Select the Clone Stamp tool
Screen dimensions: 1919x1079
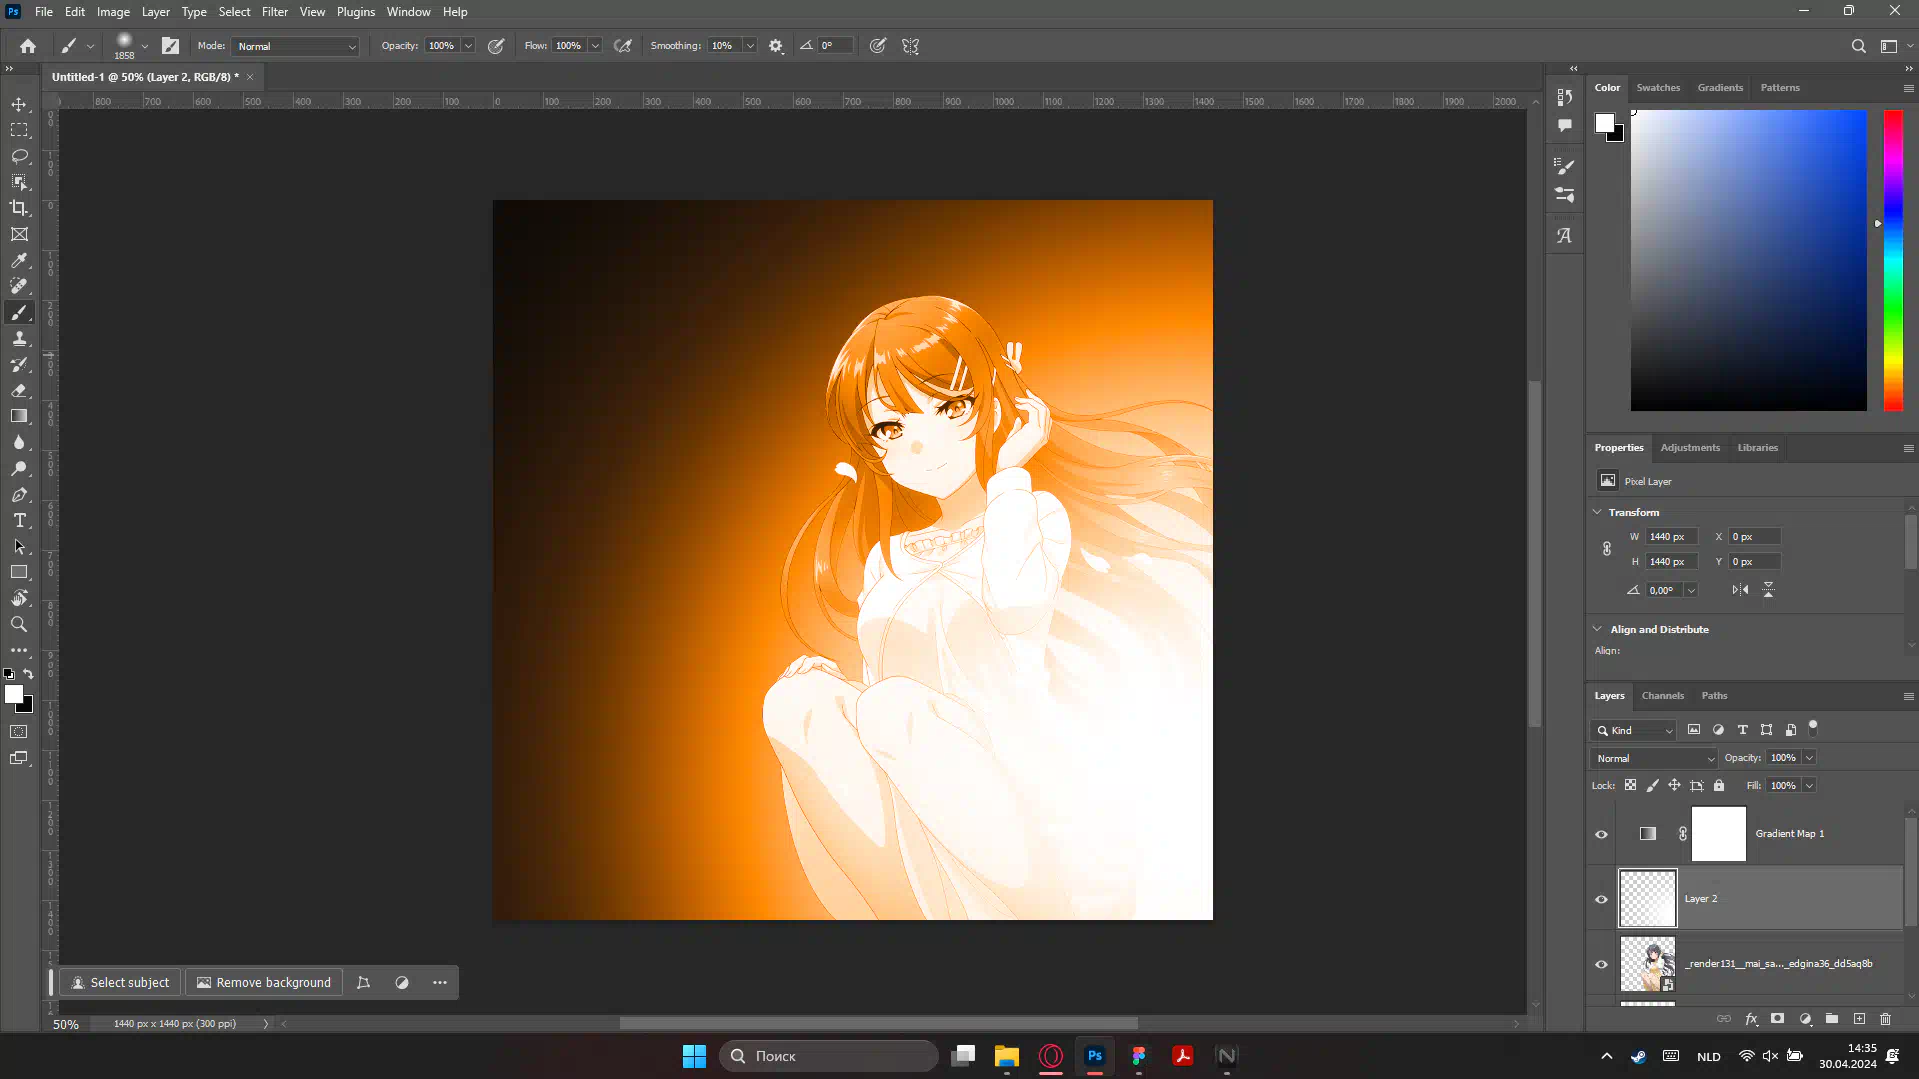coord(19,339)
